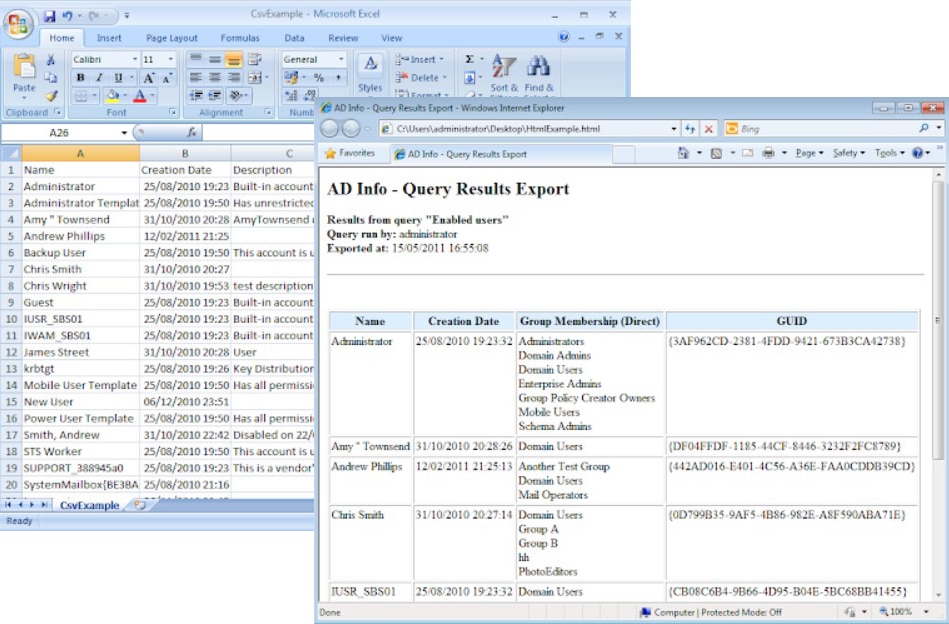Toggle Align Text Left in Excel
Viewport: 949px width, 624px height.
pyautogui.click(x=195, y=77)
